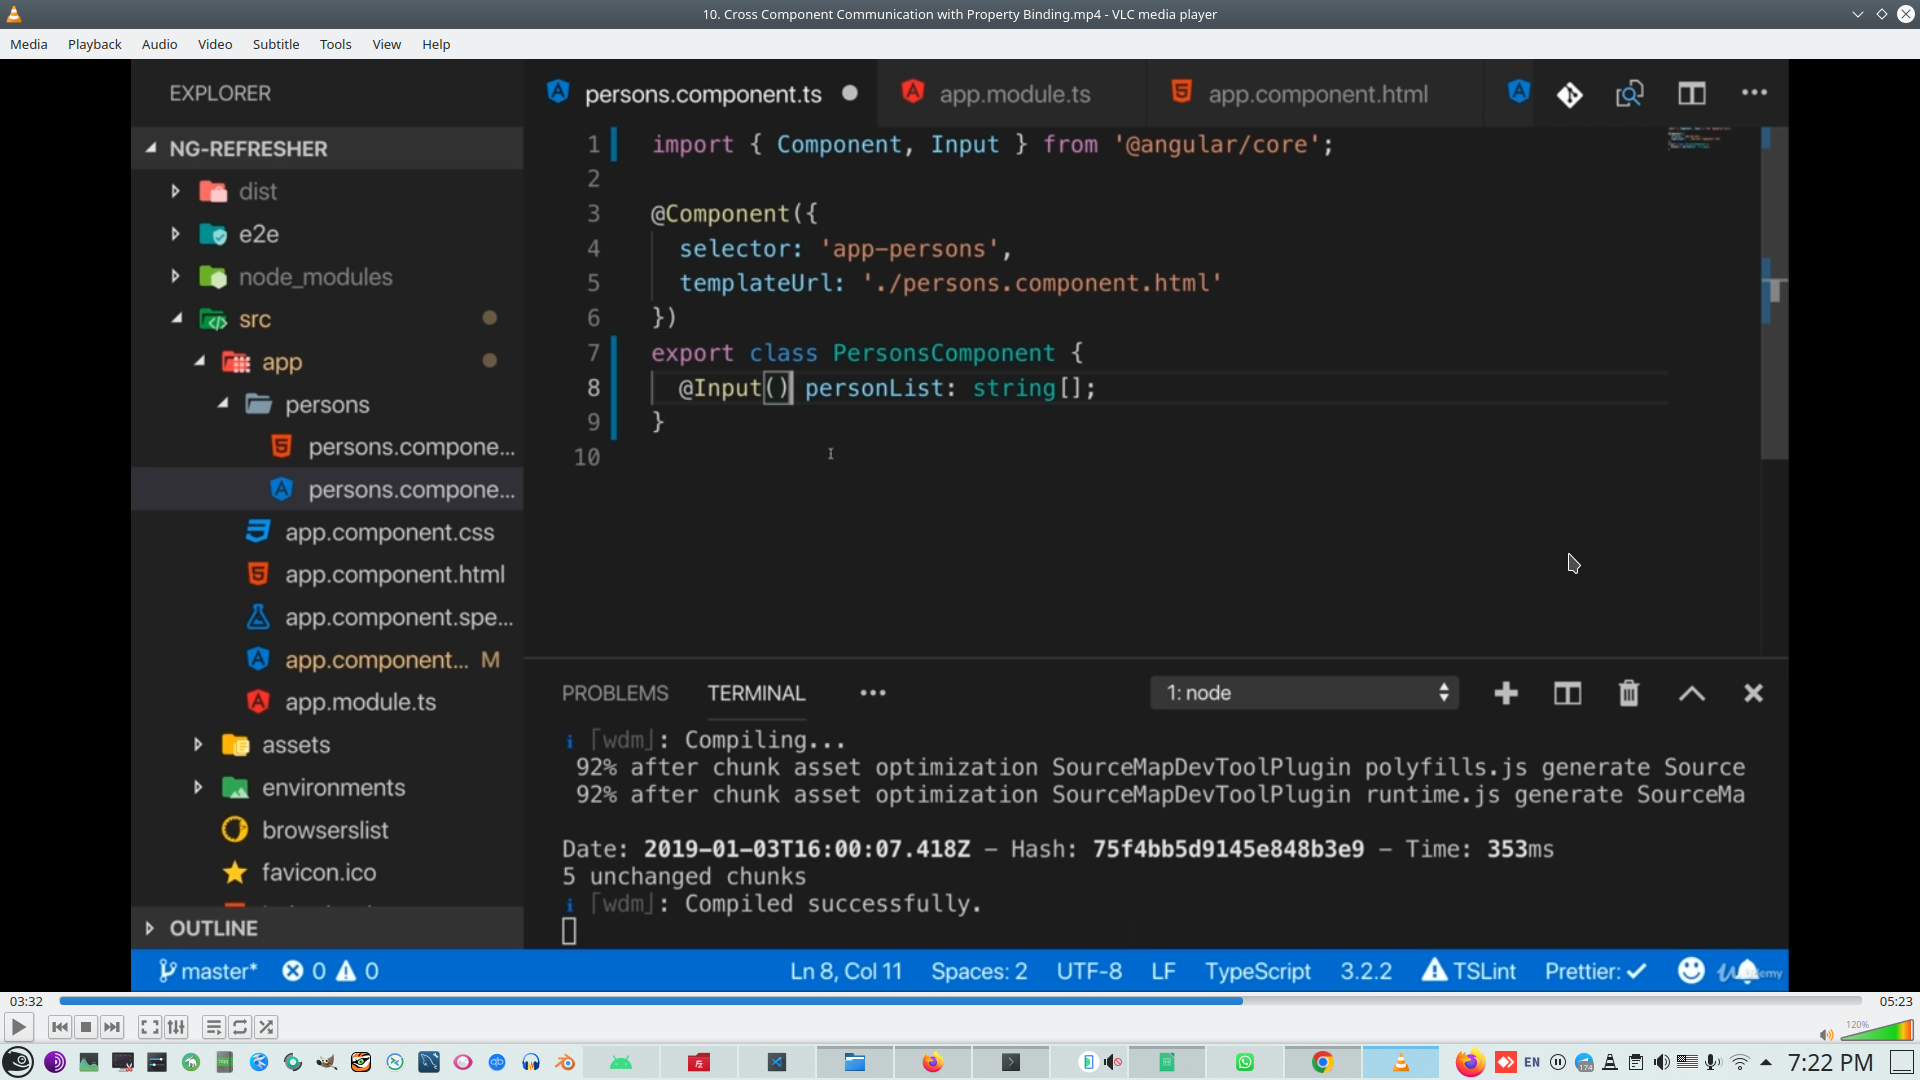Adjust the VLC volume slider

tap(1876, 1032)
